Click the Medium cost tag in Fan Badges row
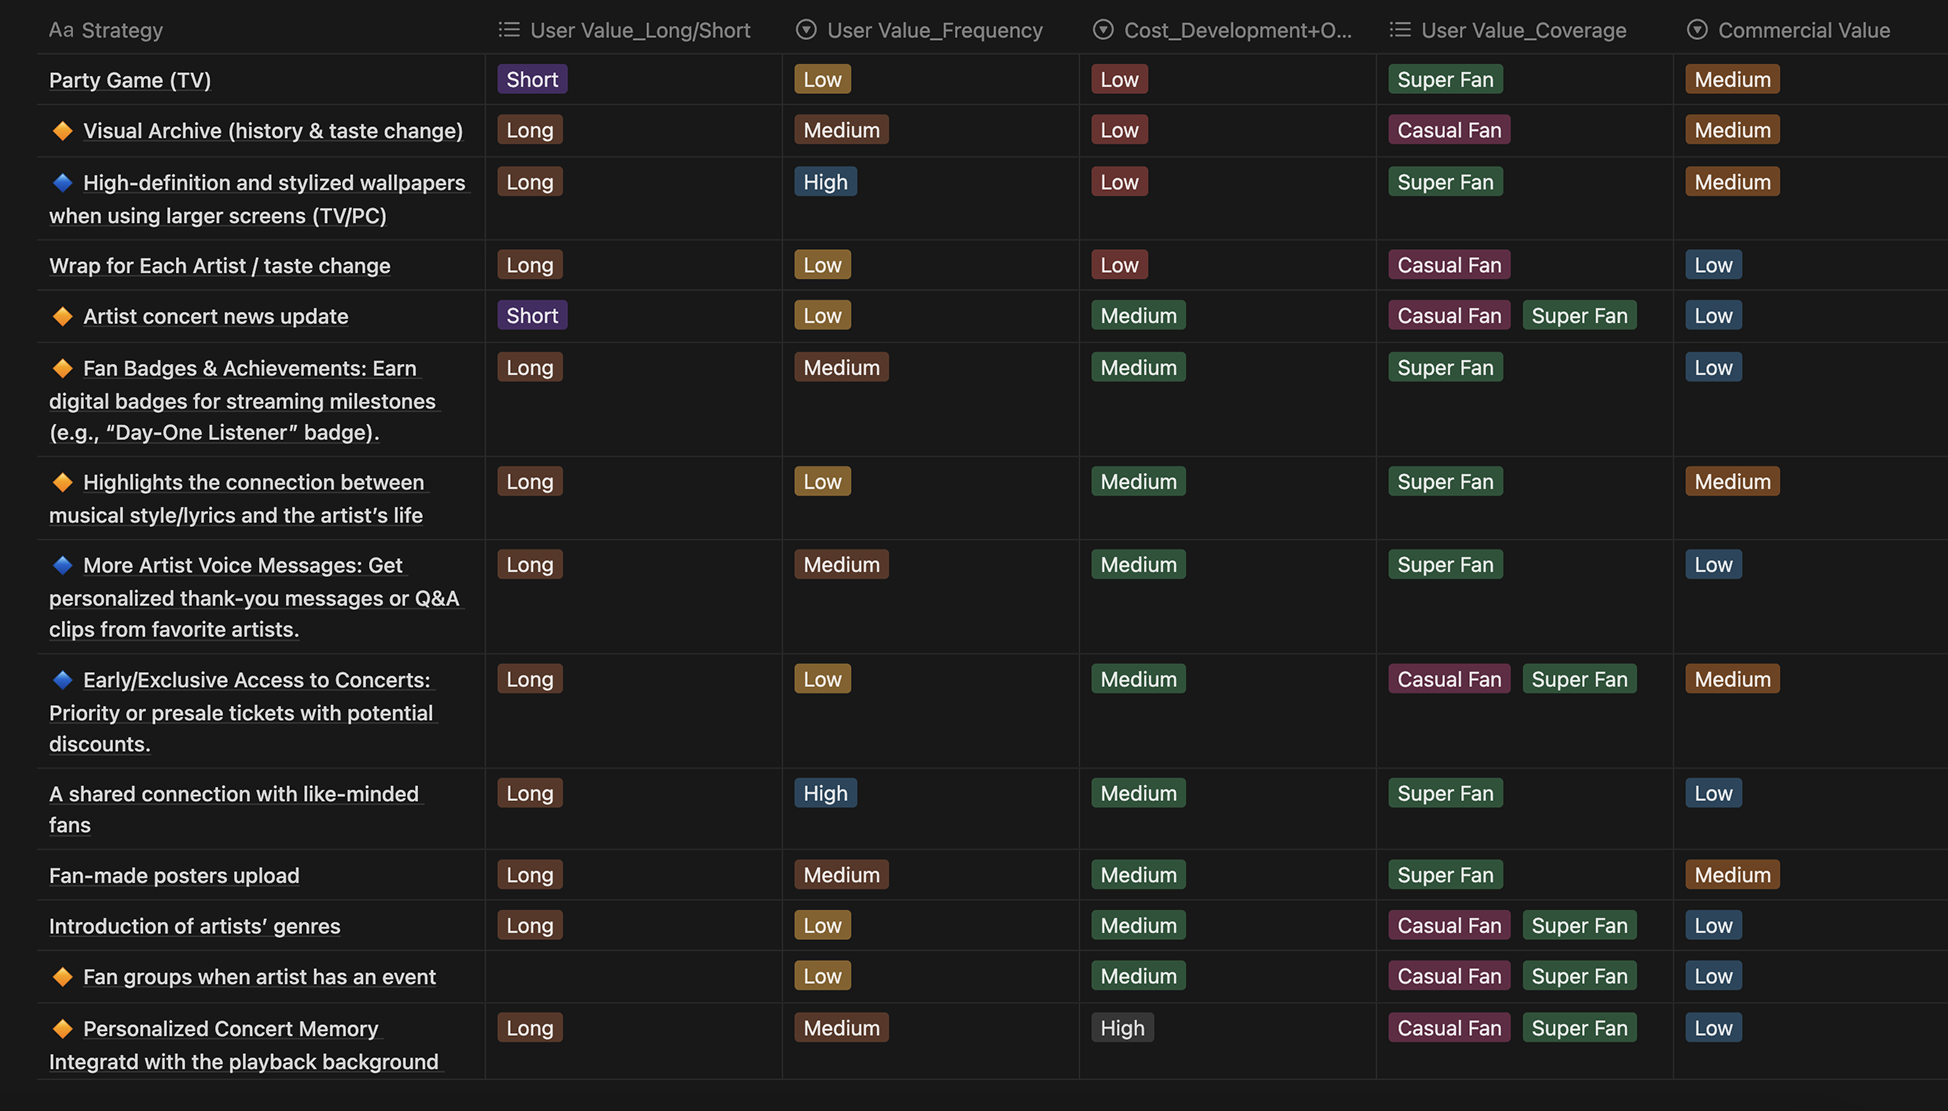The height and width of the screenshot is (1111, 1948). coord(1138,368)
